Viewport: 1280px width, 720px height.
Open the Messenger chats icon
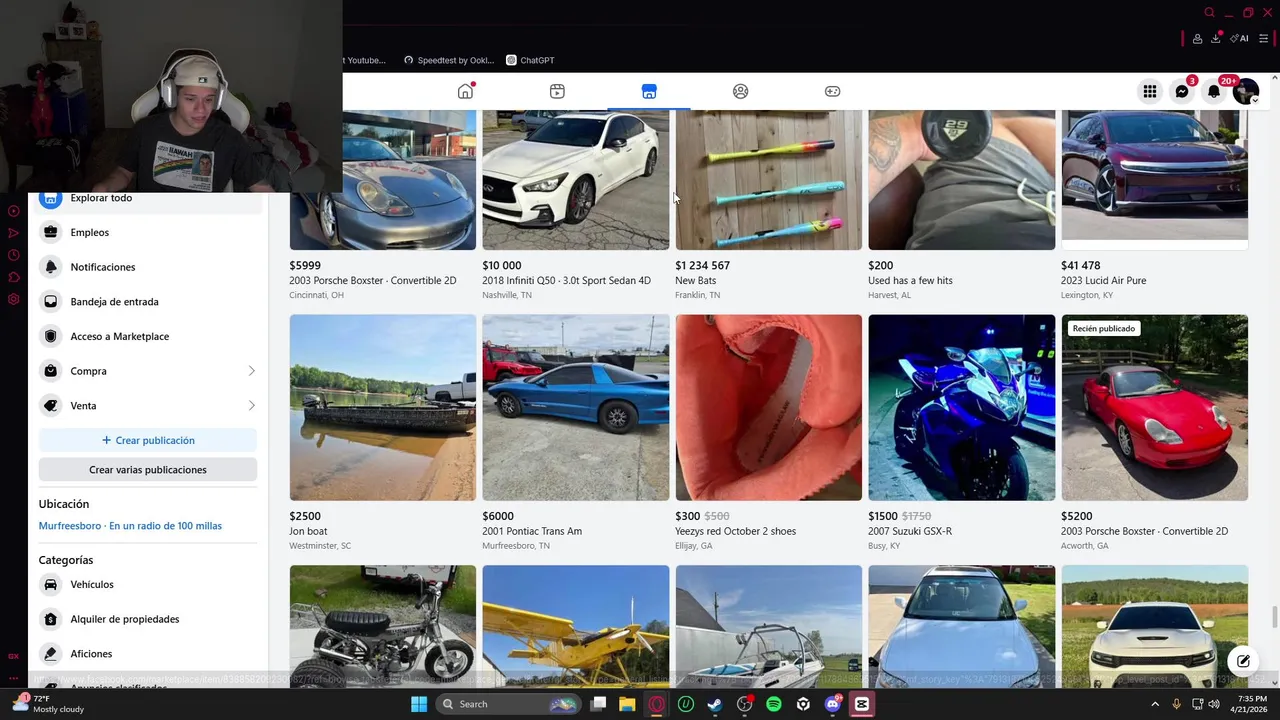click(x=1182, y=91)
